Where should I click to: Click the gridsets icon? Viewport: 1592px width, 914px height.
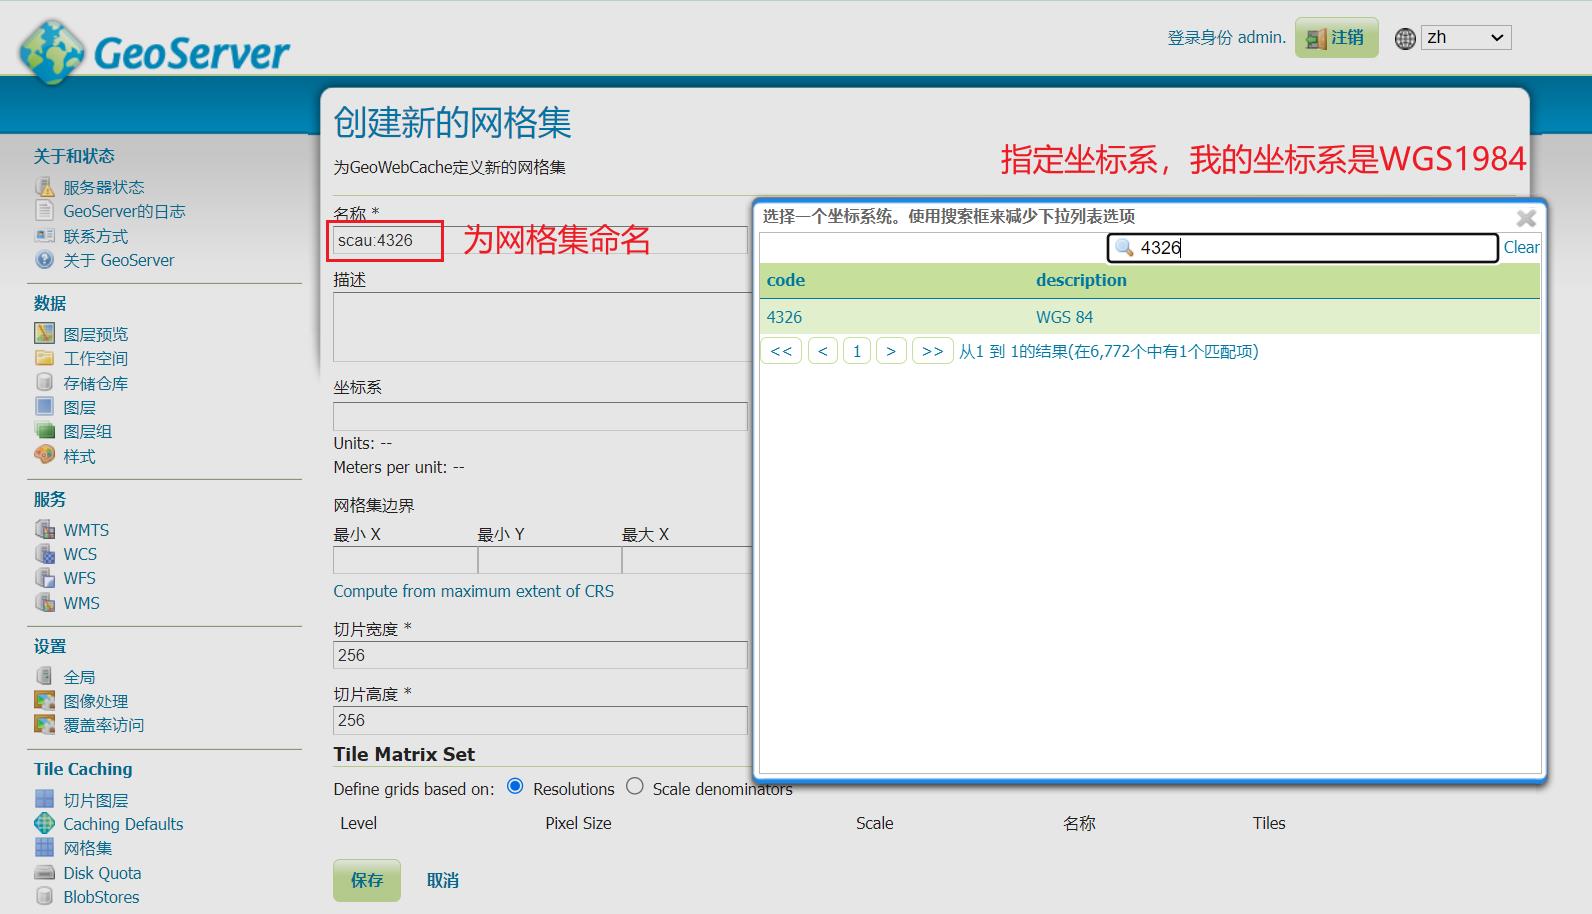point(45,848)
